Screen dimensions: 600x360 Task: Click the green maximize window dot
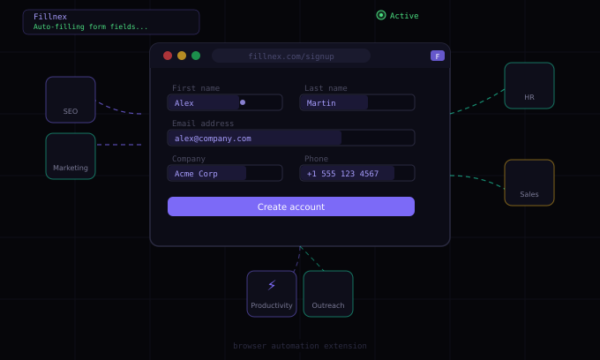click(x=196, y=56)
